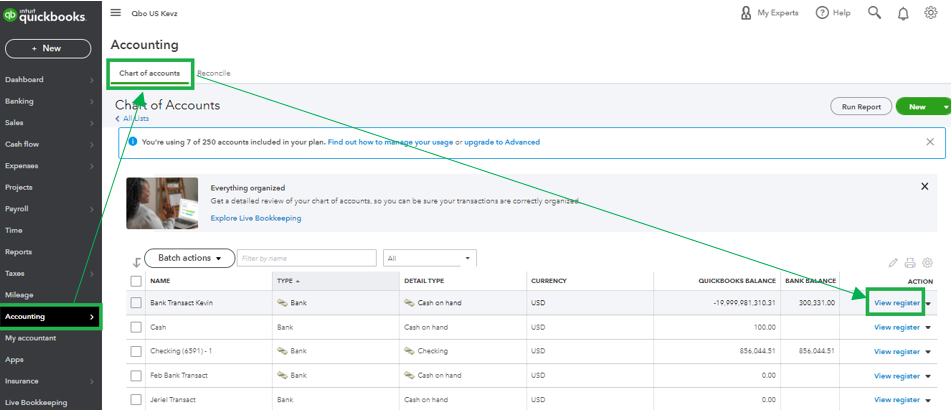Go back via All Lists link
Image resolution: width=952 pixels, height=410 pixels.
(x=132, y=118)
